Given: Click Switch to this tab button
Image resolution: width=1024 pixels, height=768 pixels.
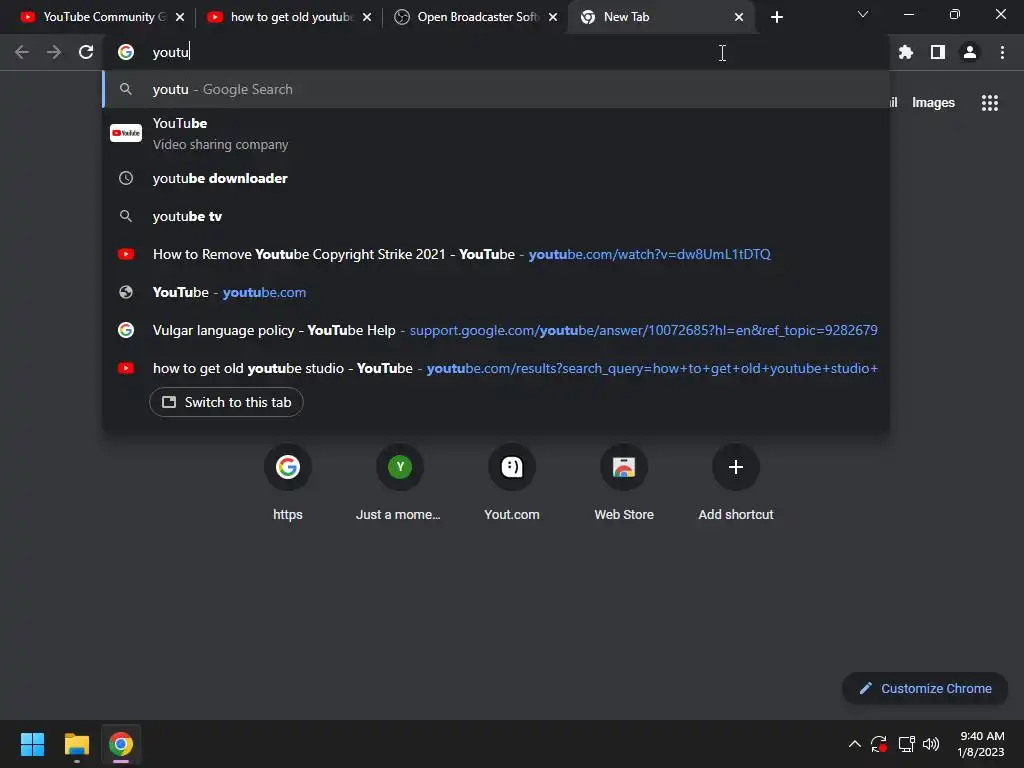Looking at the screenshot, I should 226,402.
